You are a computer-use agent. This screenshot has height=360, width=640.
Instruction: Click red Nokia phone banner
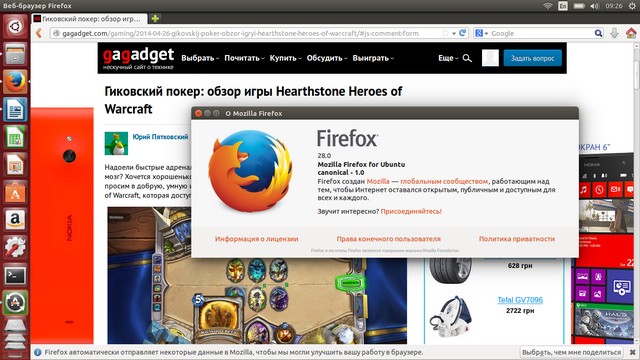click(x=62, y=226)
